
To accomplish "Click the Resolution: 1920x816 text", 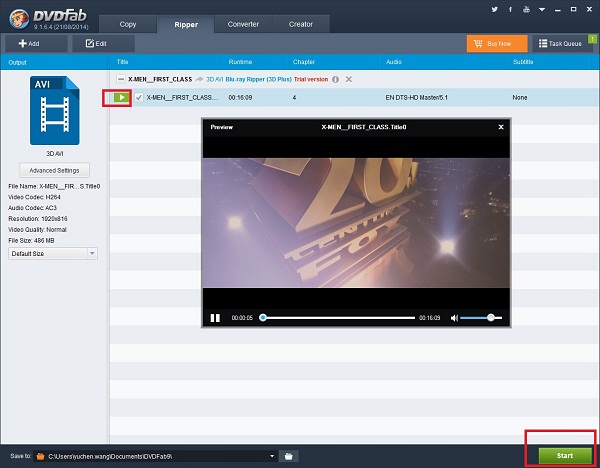I will click(x=38, y=219).
